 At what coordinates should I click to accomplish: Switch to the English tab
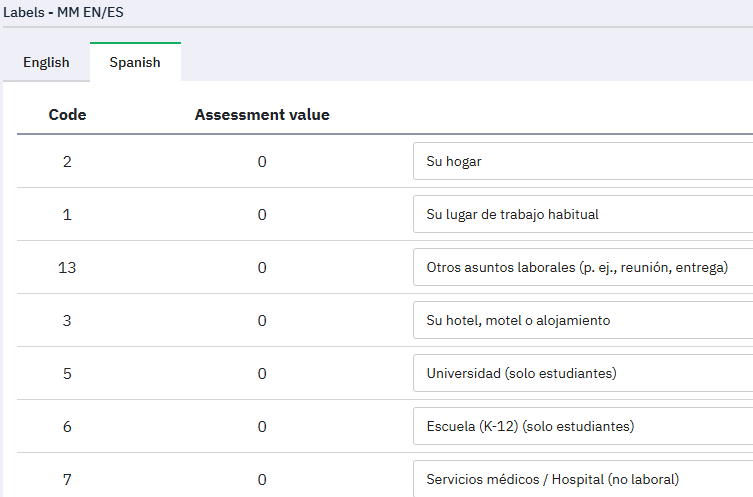click(46, 62)
